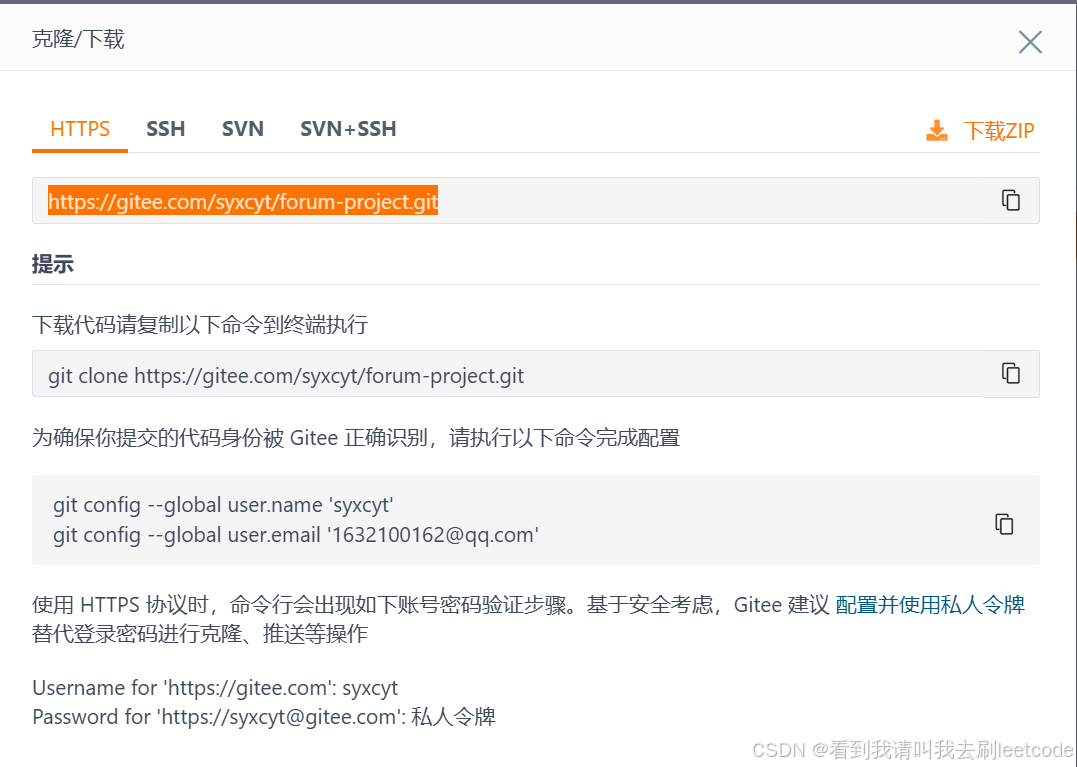Click the 提示 heading
The image size is (1077, 767).
tap(53, 264)
